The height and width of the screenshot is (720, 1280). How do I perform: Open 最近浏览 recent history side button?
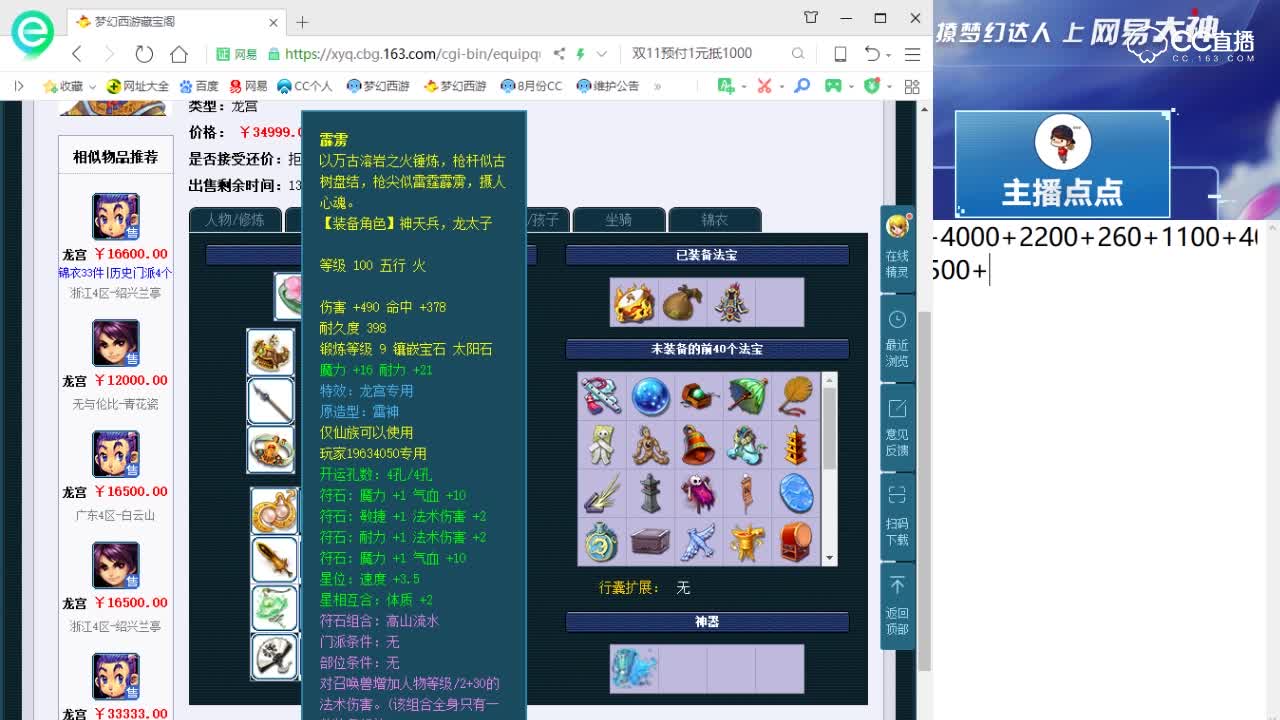point(897,338)
